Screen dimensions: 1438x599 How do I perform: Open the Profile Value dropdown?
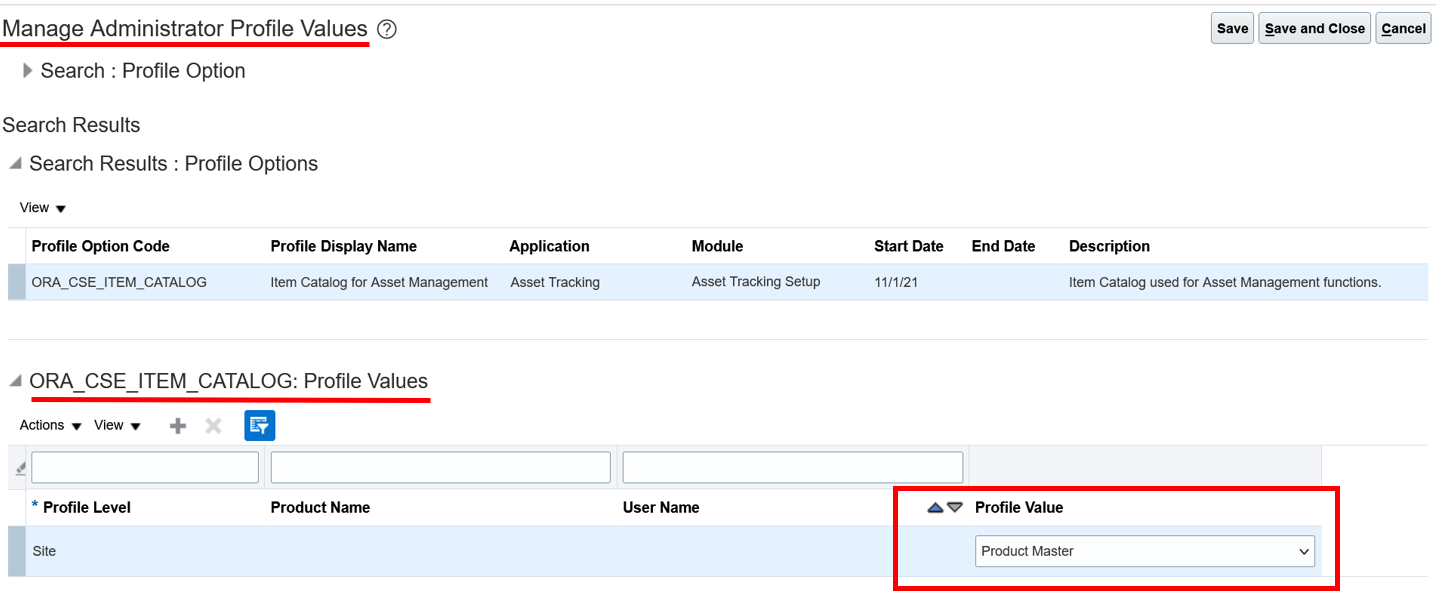click(x=1145, y=551)
